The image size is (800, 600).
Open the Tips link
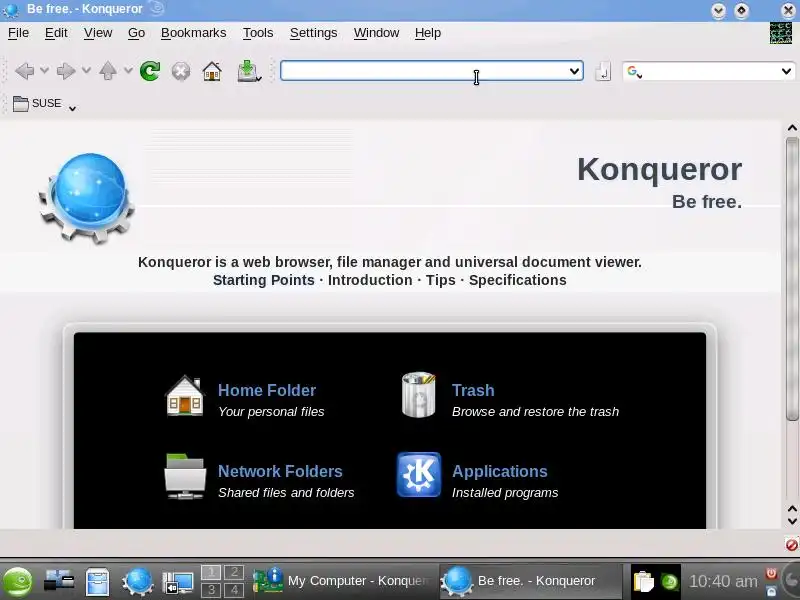click(440, 280)
